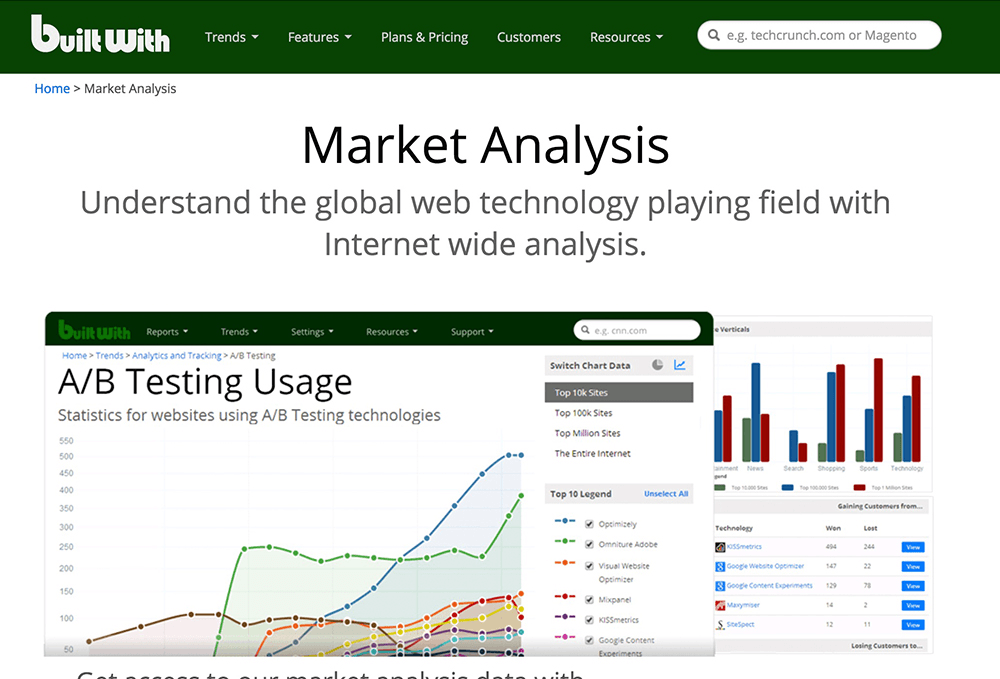Open the Customers page
Viewport: 1000px width, 679px height.
pyautogui.click(x=529, y=37)
